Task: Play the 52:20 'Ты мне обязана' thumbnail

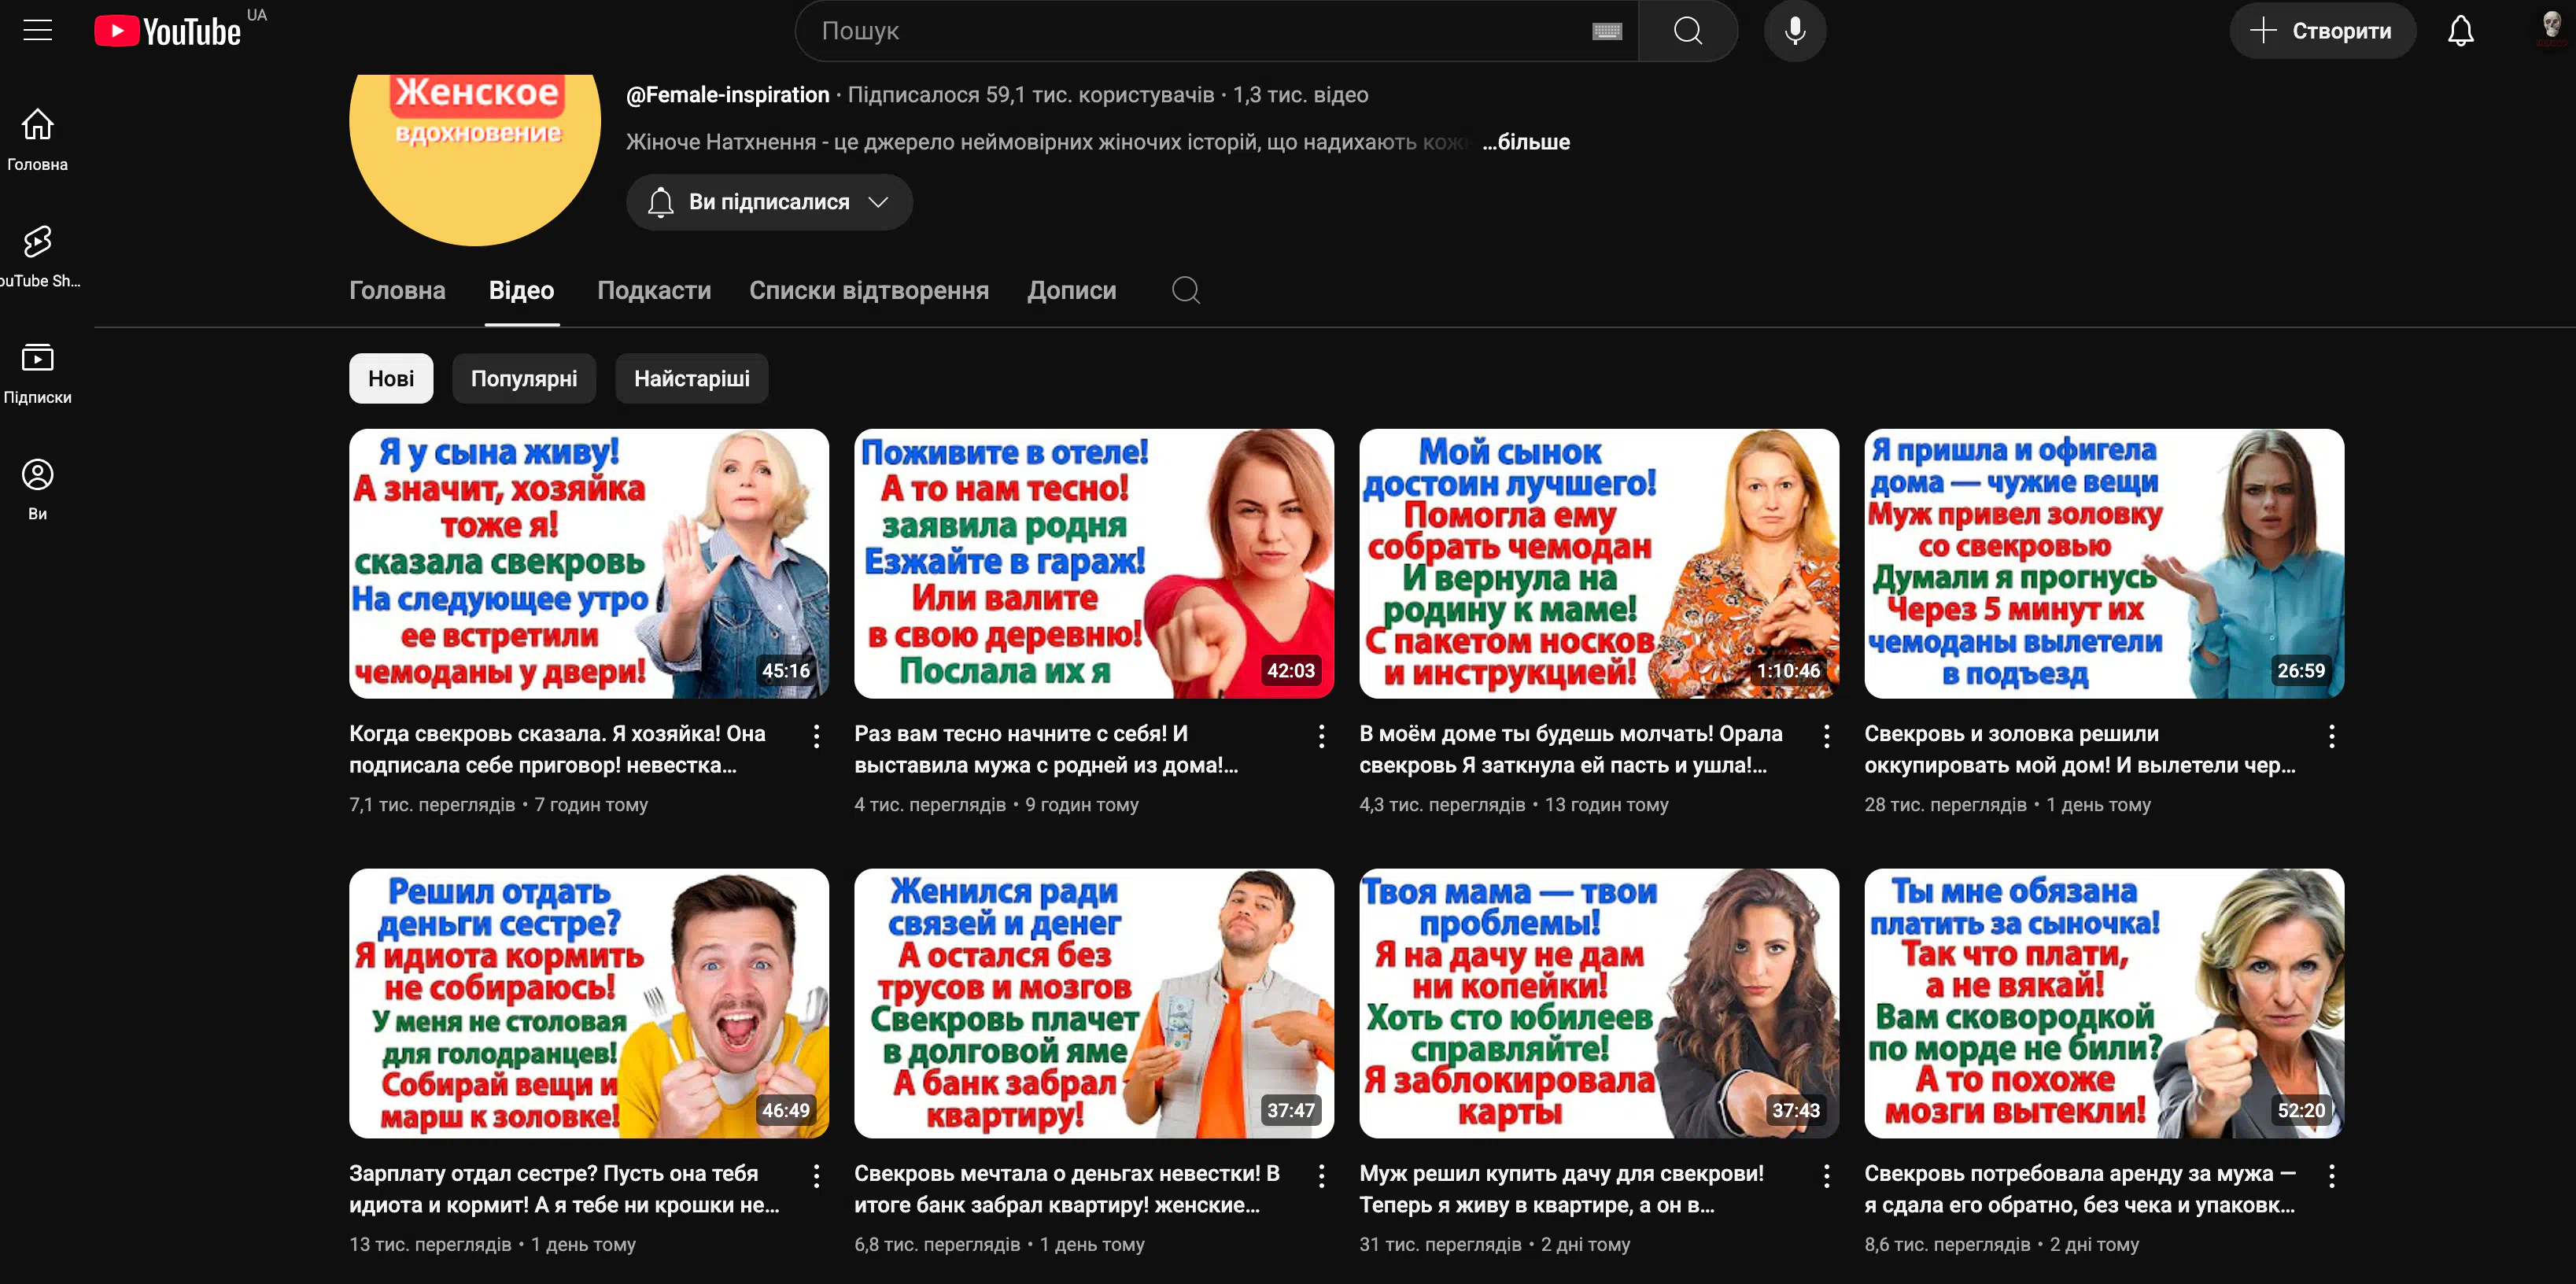Action: pyautogui.click(x=2104, y=1003)
